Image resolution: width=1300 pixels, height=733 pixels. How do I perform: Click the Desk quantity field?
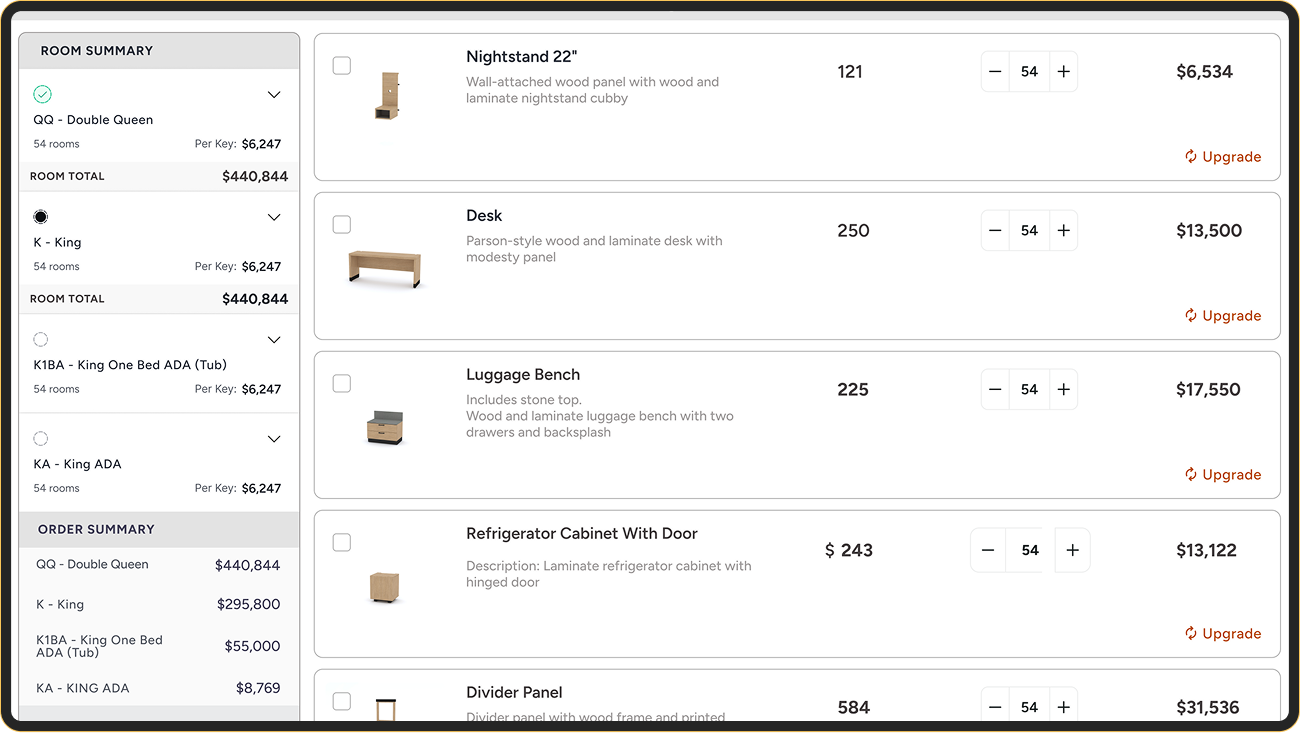[x=1029, y=231]
